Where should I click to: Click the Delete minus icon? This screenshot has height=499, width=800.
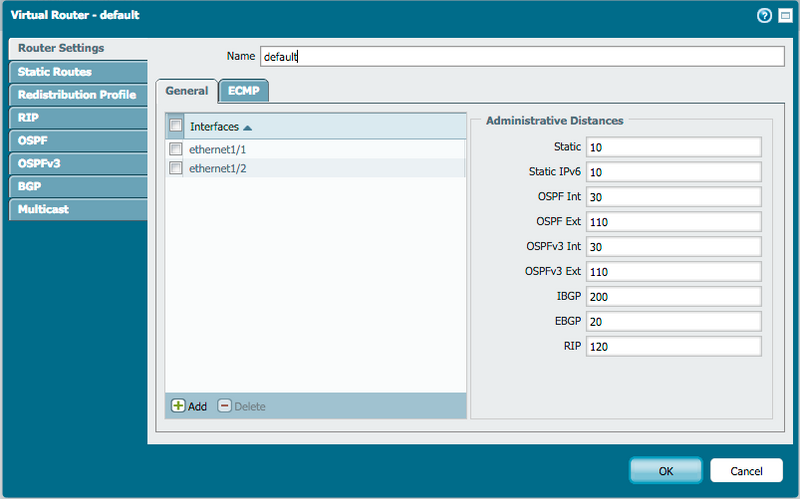(x=225, y=406)
